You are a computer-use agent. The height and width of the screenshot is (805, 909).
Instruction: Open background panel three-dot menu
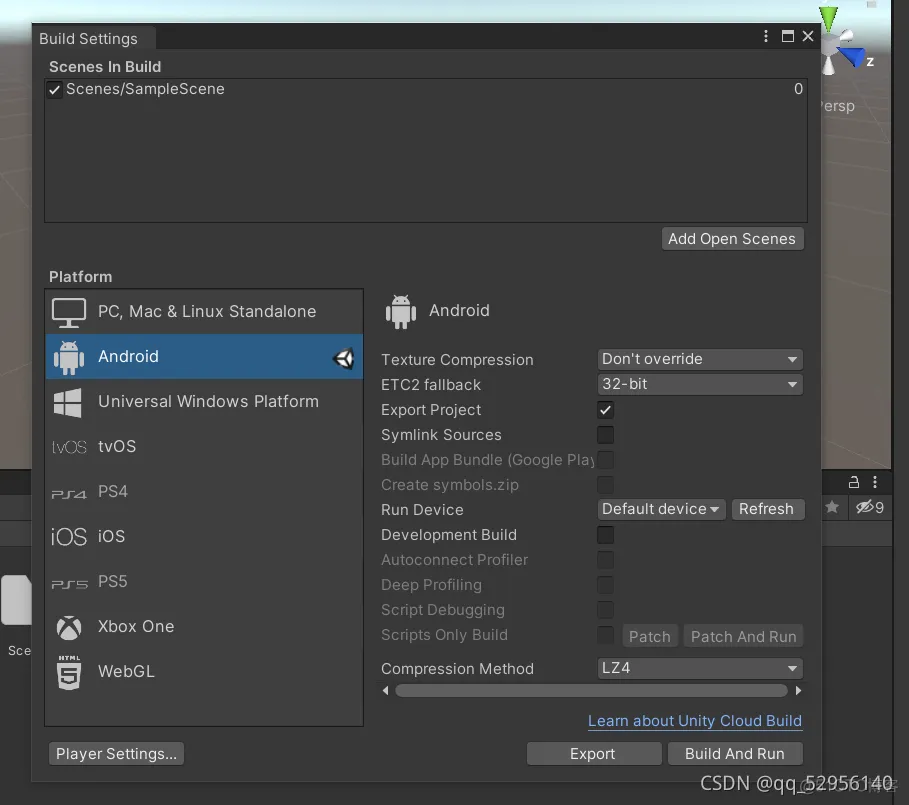click(x=875, y=482)
